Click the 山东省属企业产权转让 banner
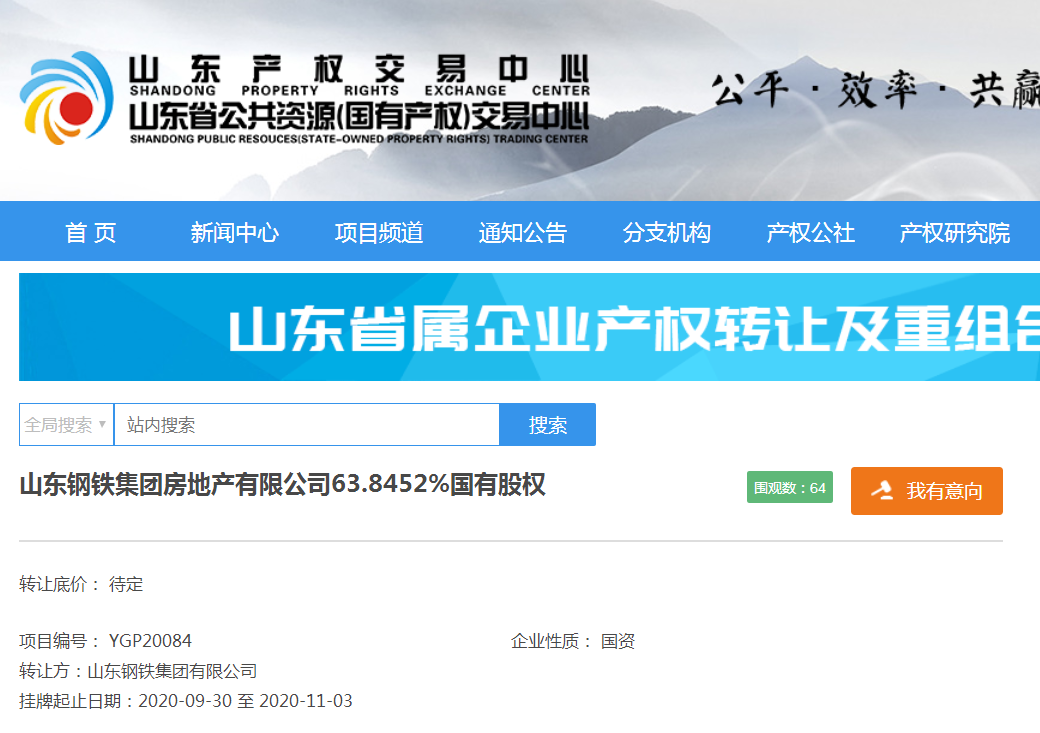 (529, 327)
